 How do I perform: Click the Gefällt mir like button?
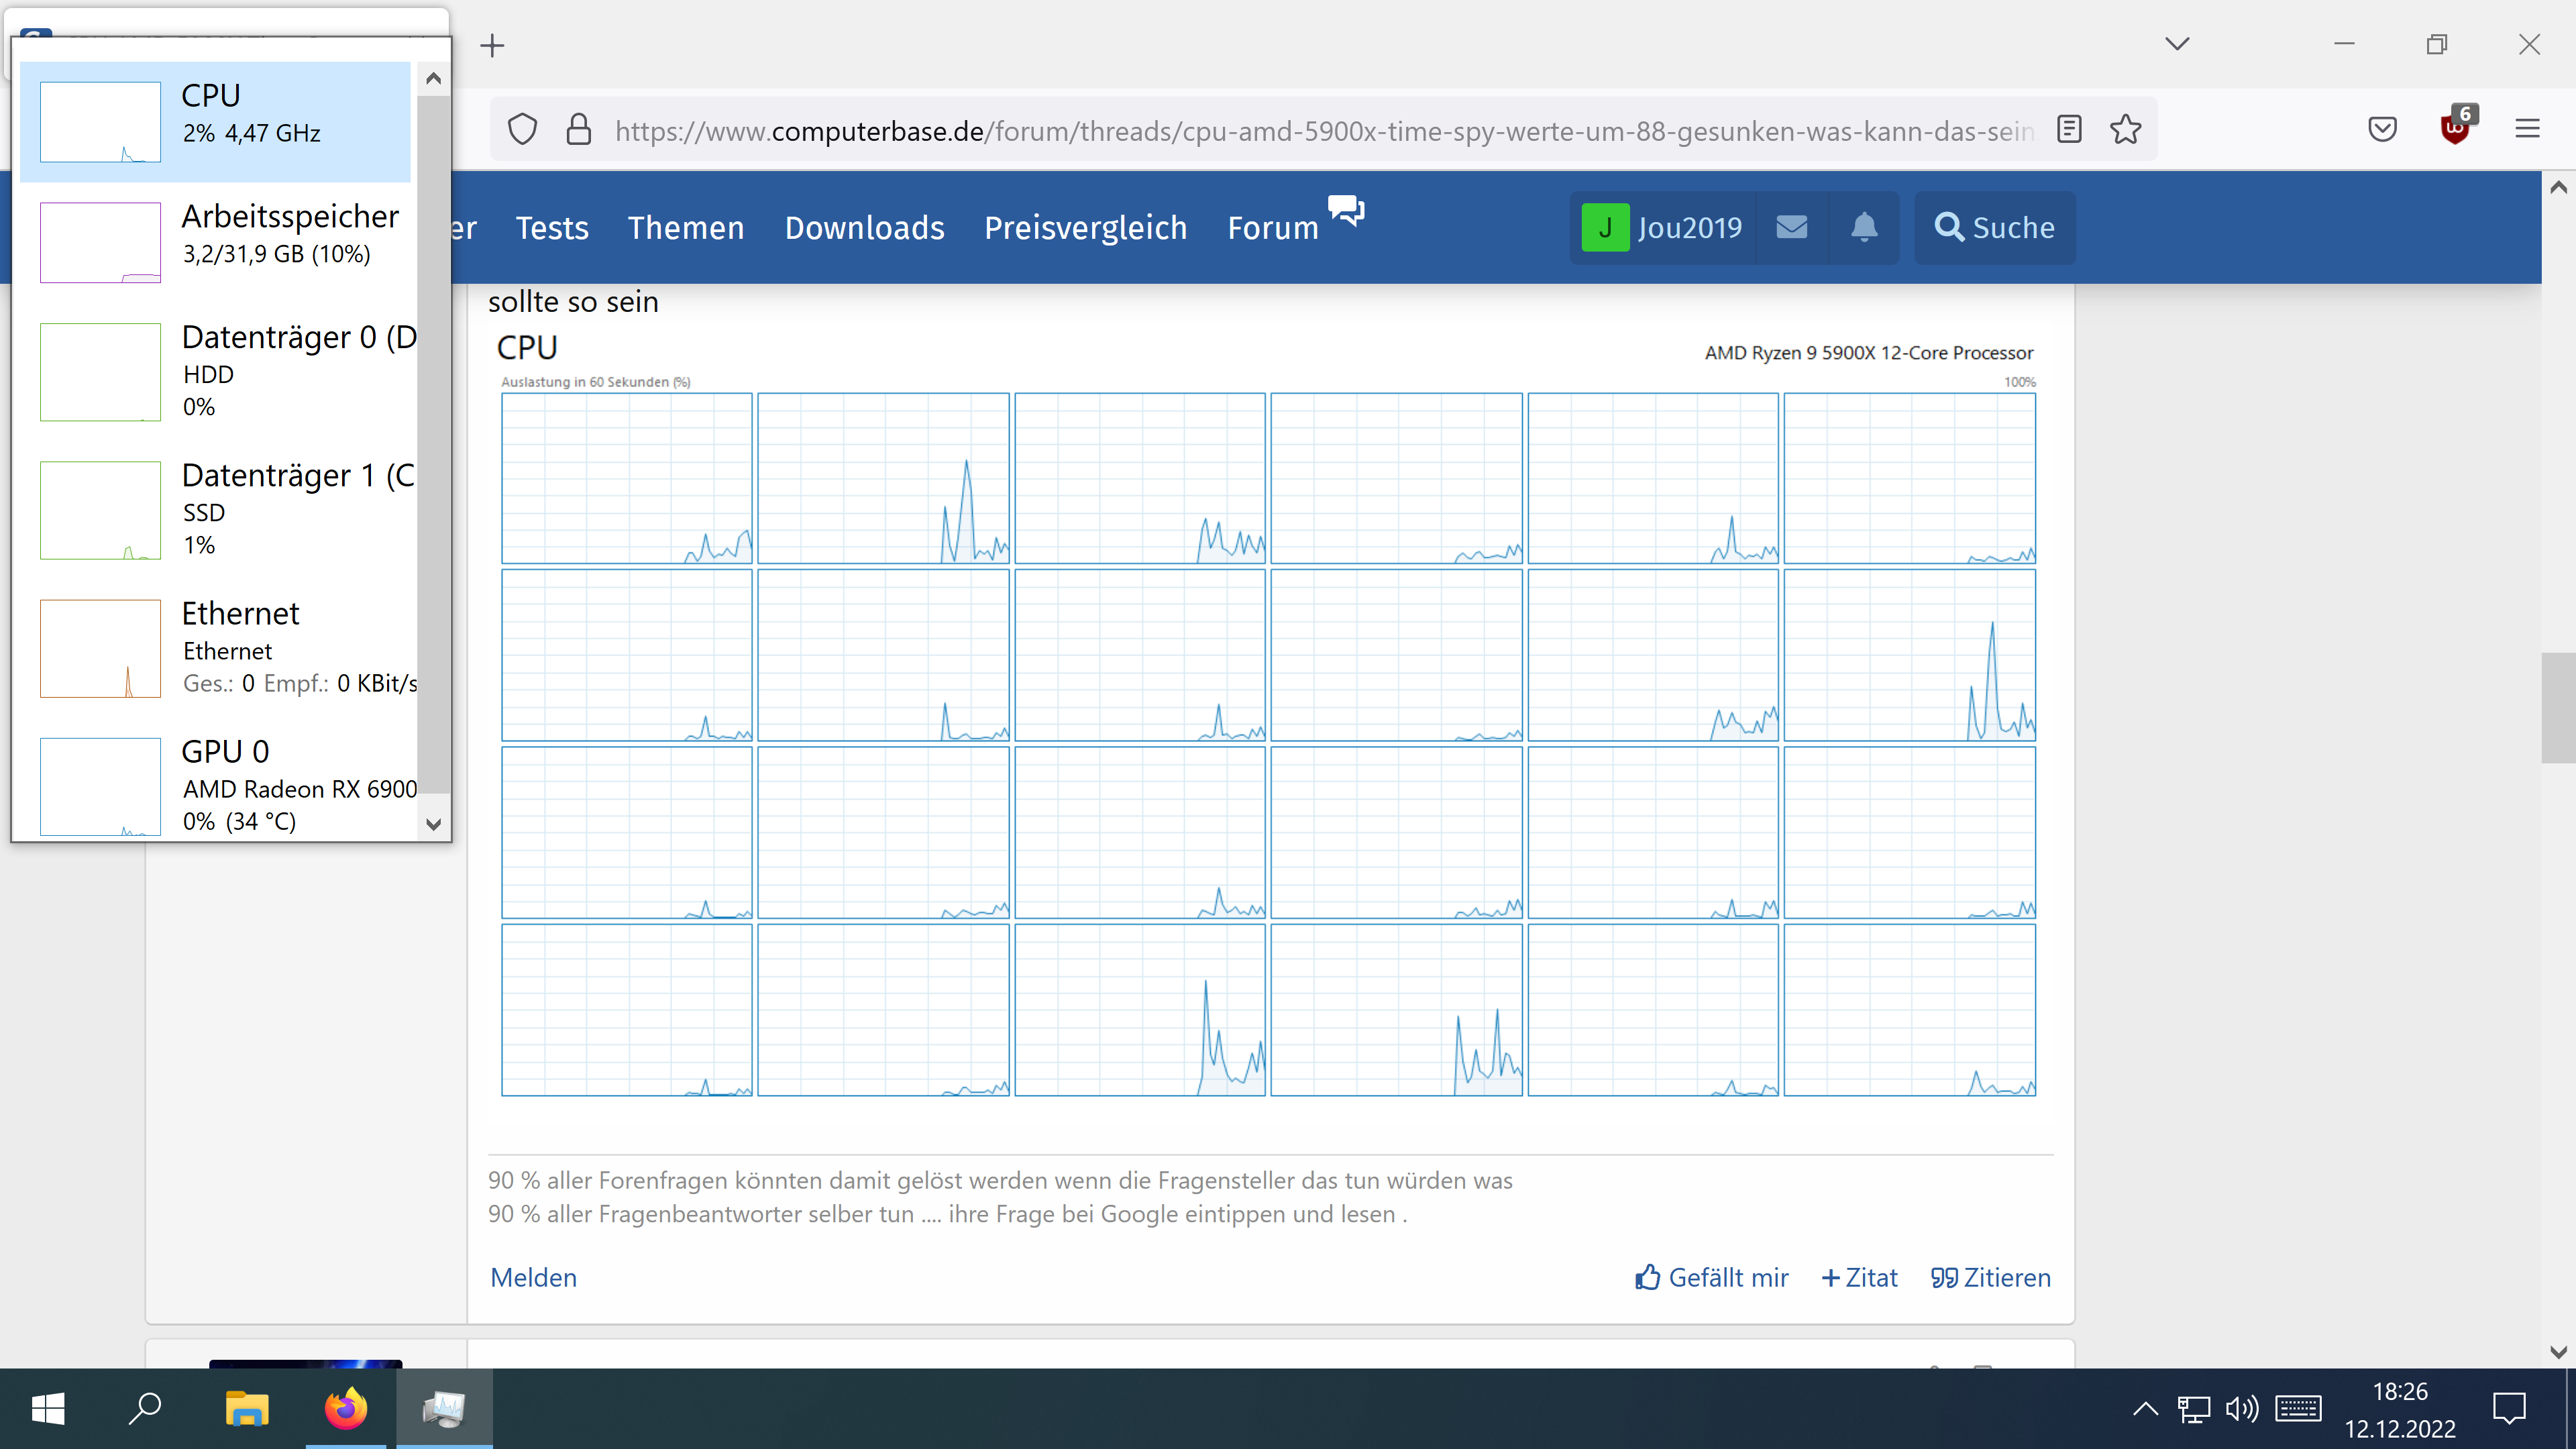coord(1711,1278)
